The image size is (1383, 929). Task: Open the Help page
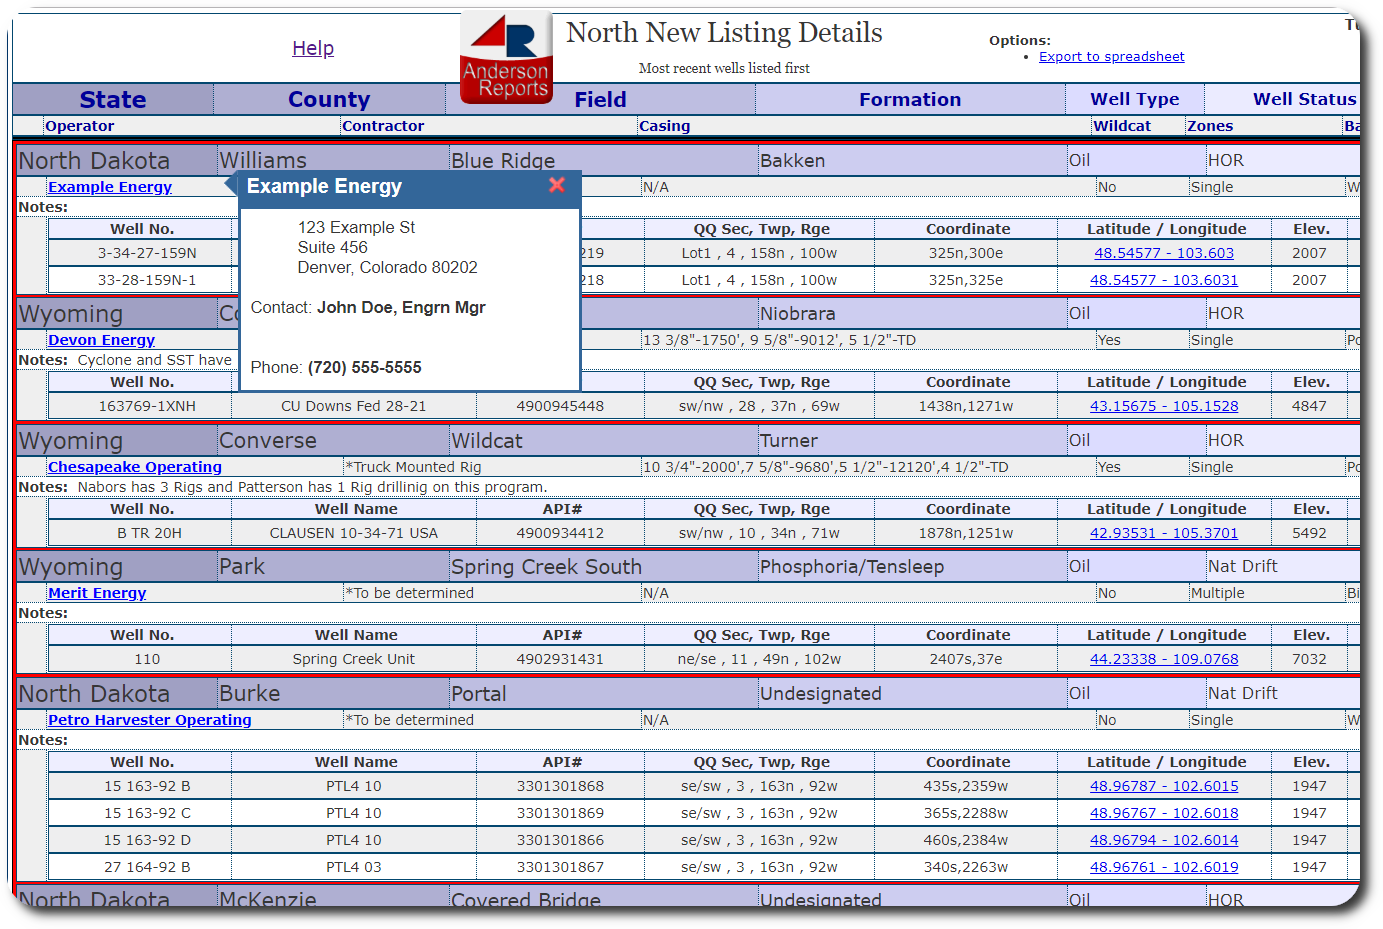tap(313, 48)
